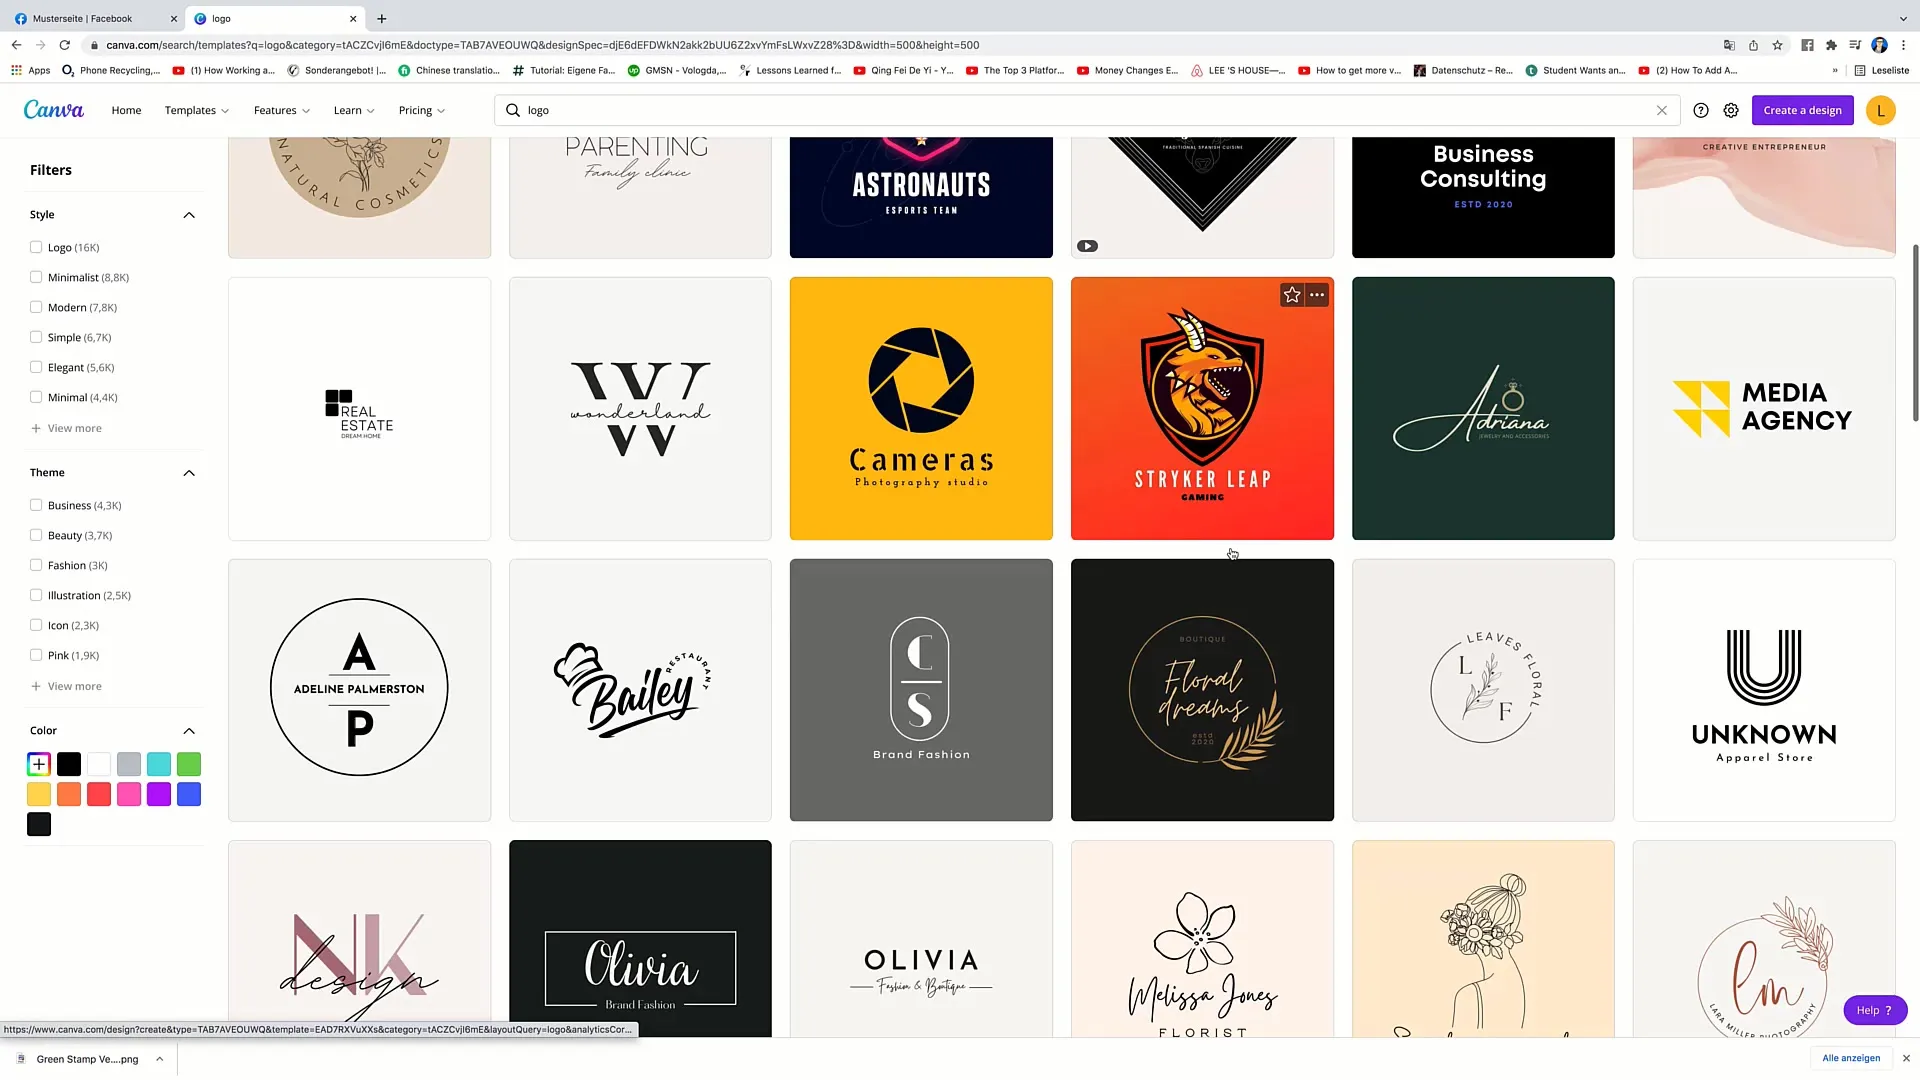Click the search magnifier icon
The image size is (1920, 1080).
[513, 110]
